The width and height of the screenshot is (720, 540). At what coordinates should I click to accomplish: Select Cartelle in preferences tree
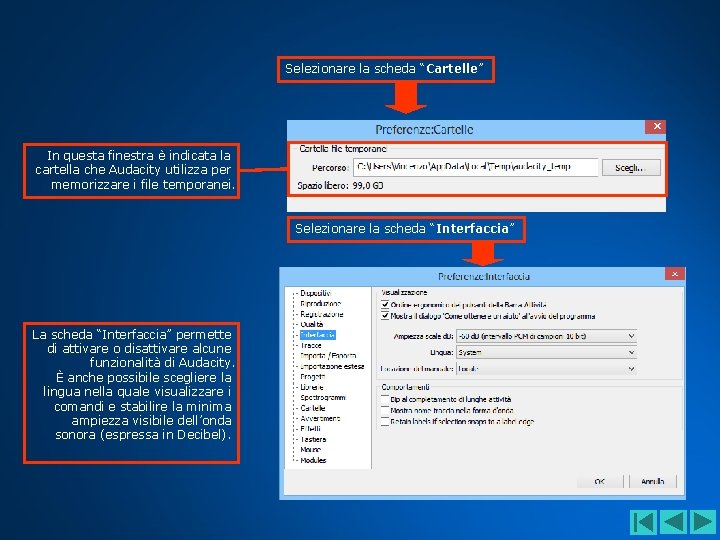[x=313, y=408]
